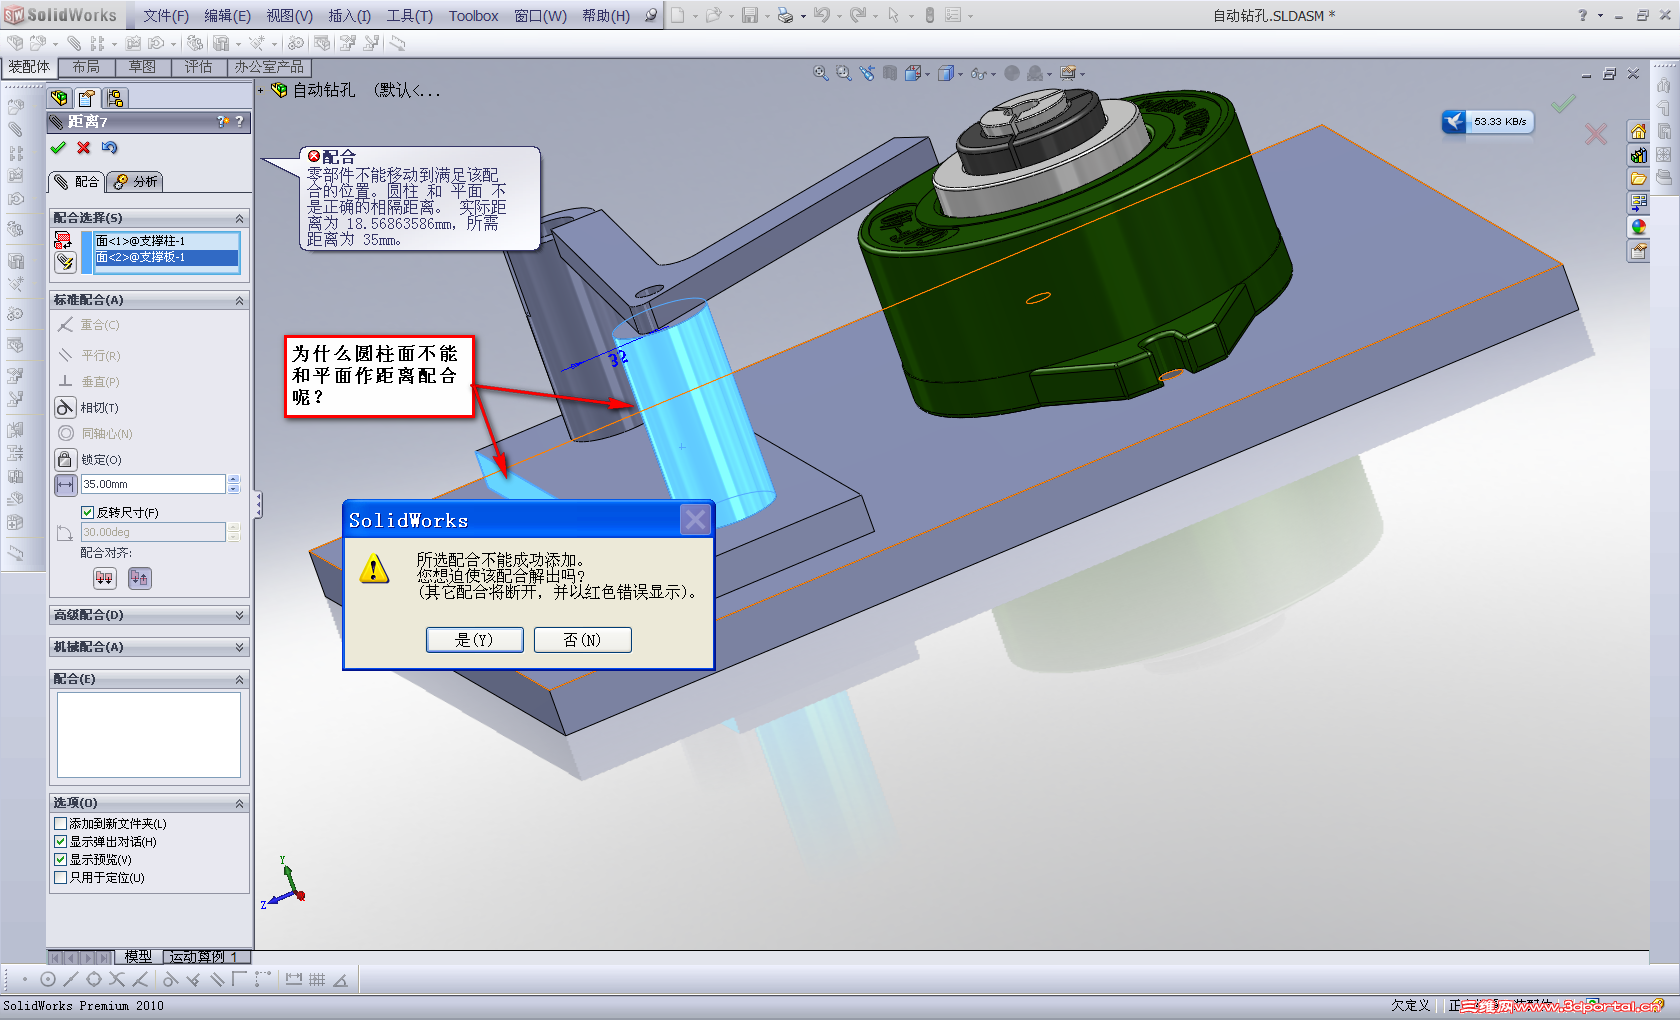Click the 35.00mm distance input field

pyautogui.click(x=153, y=484)
